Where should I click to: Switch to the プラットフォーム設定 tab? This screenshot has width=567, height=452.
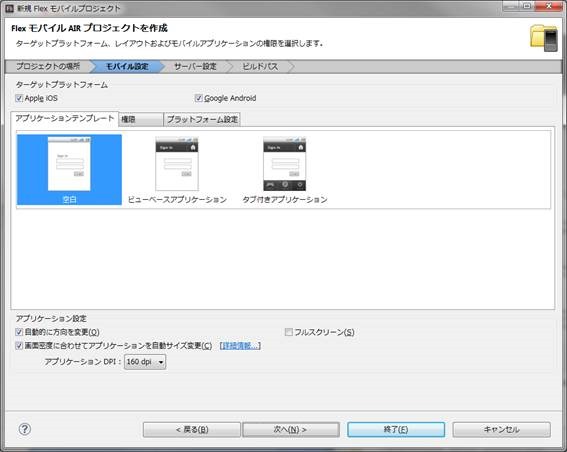point(202,119)
